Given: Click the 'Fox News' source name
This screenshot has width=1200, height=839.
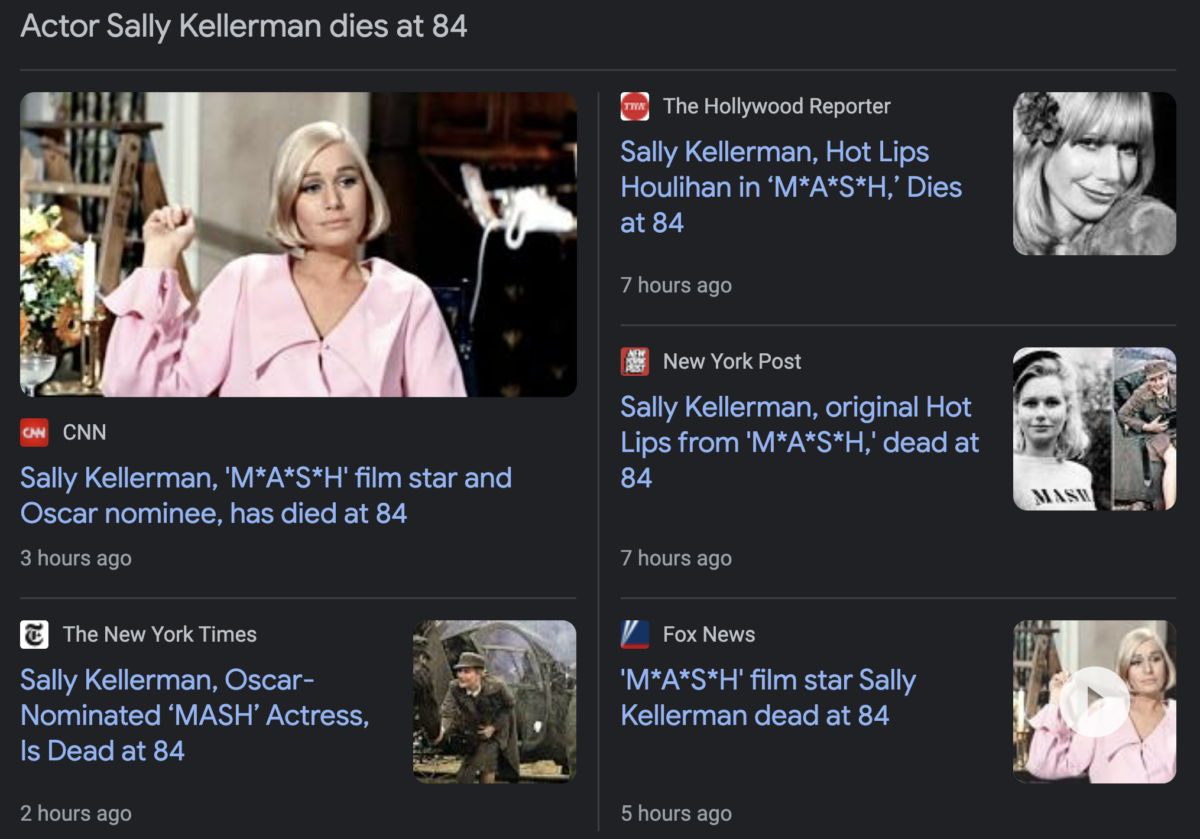Looking at the screenshot, I should tap(709, 634).
